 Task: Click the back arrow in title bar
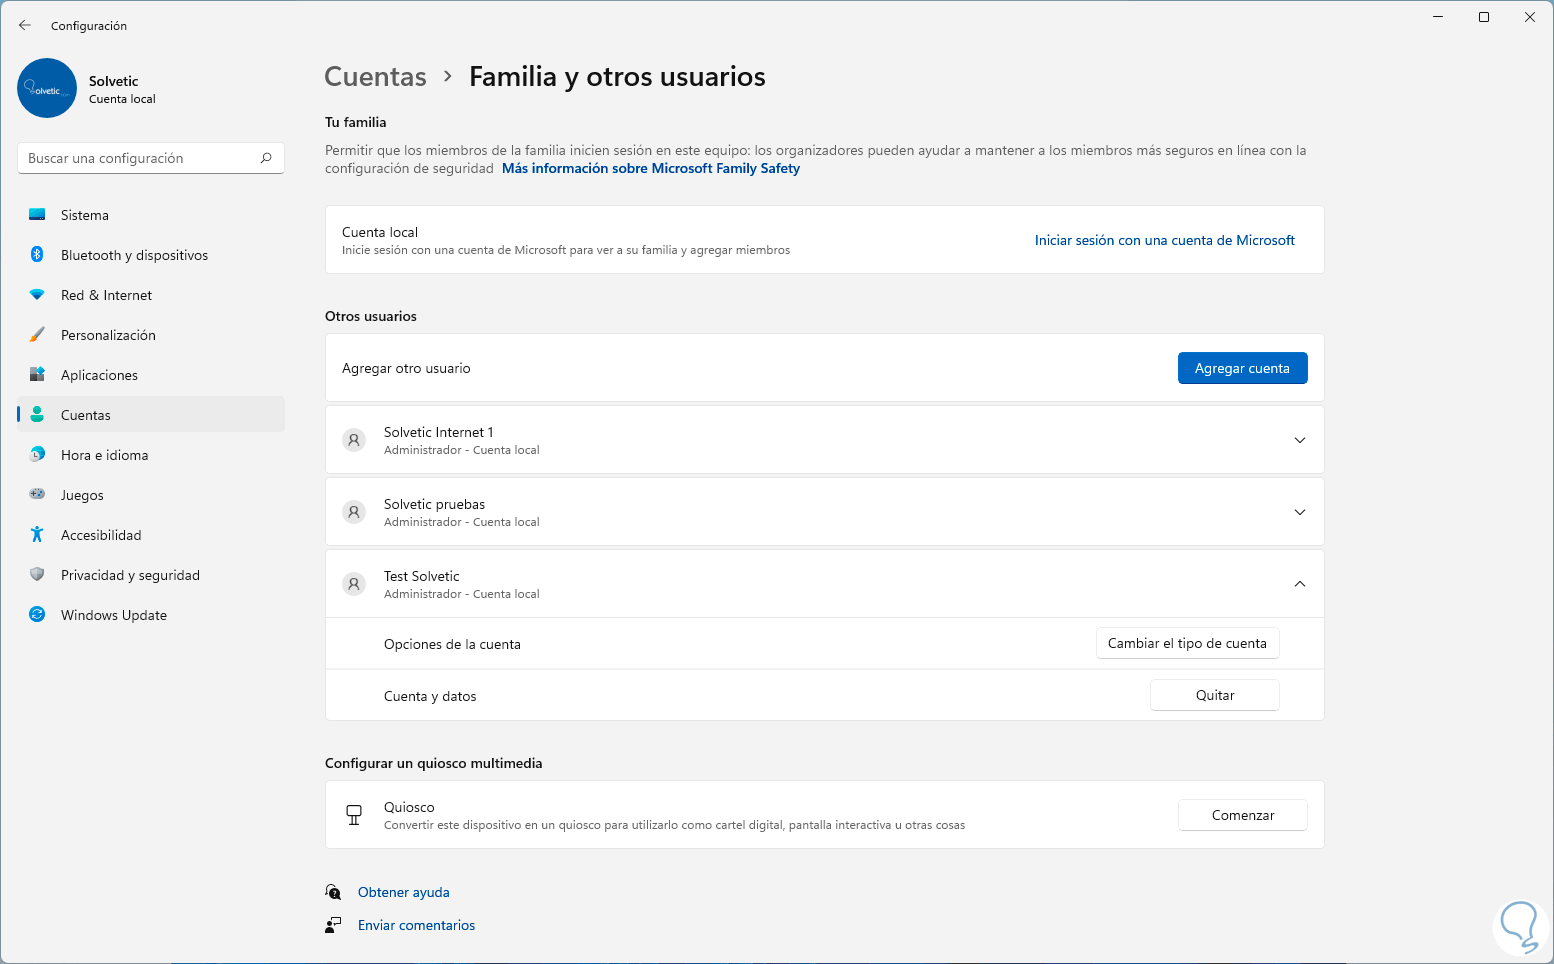(x=25, y=26)
